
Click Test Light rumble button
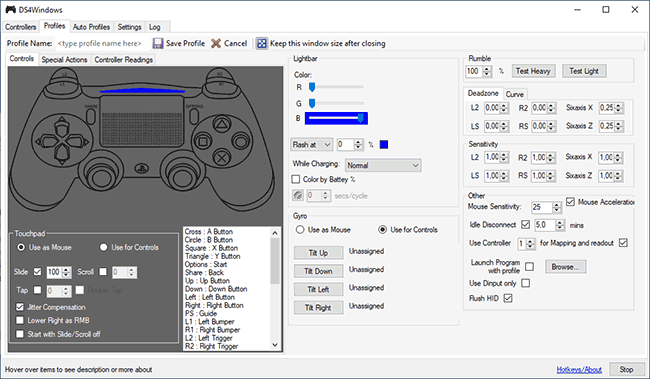point(584,71)
